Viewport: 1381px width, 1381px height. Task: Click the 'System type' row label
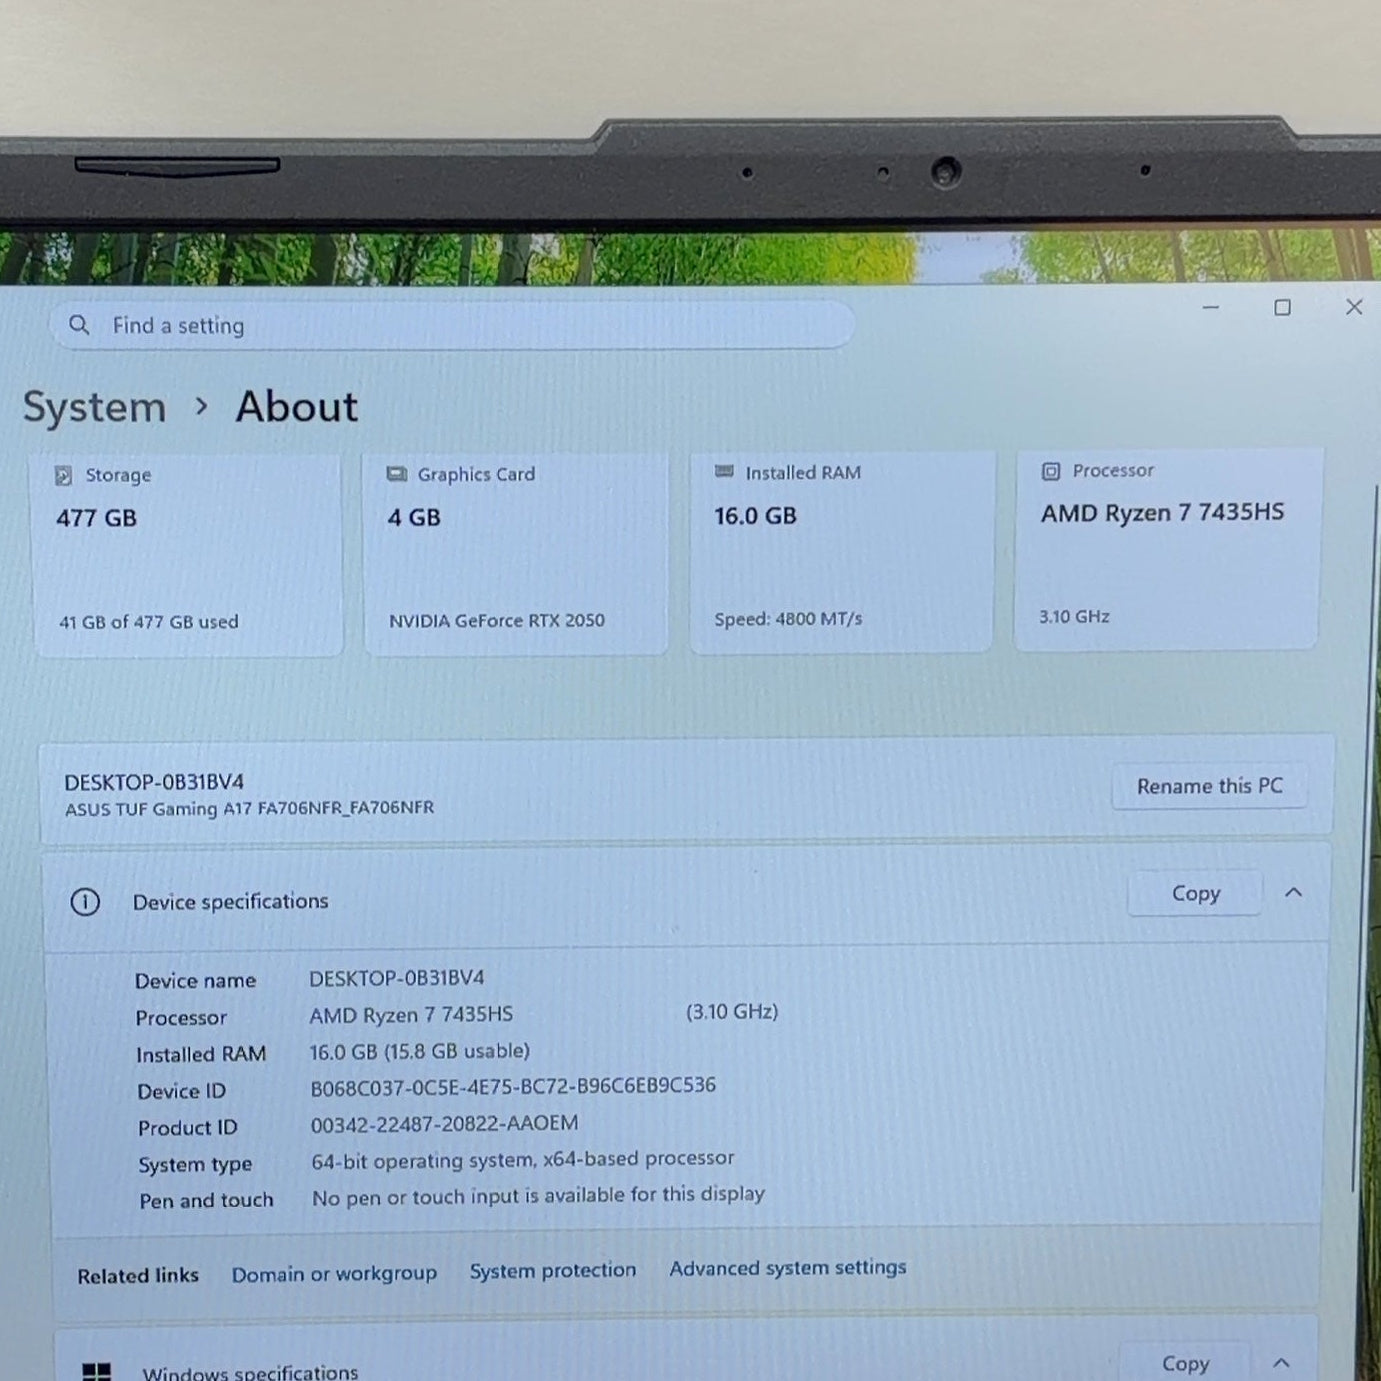[195, 1165]
